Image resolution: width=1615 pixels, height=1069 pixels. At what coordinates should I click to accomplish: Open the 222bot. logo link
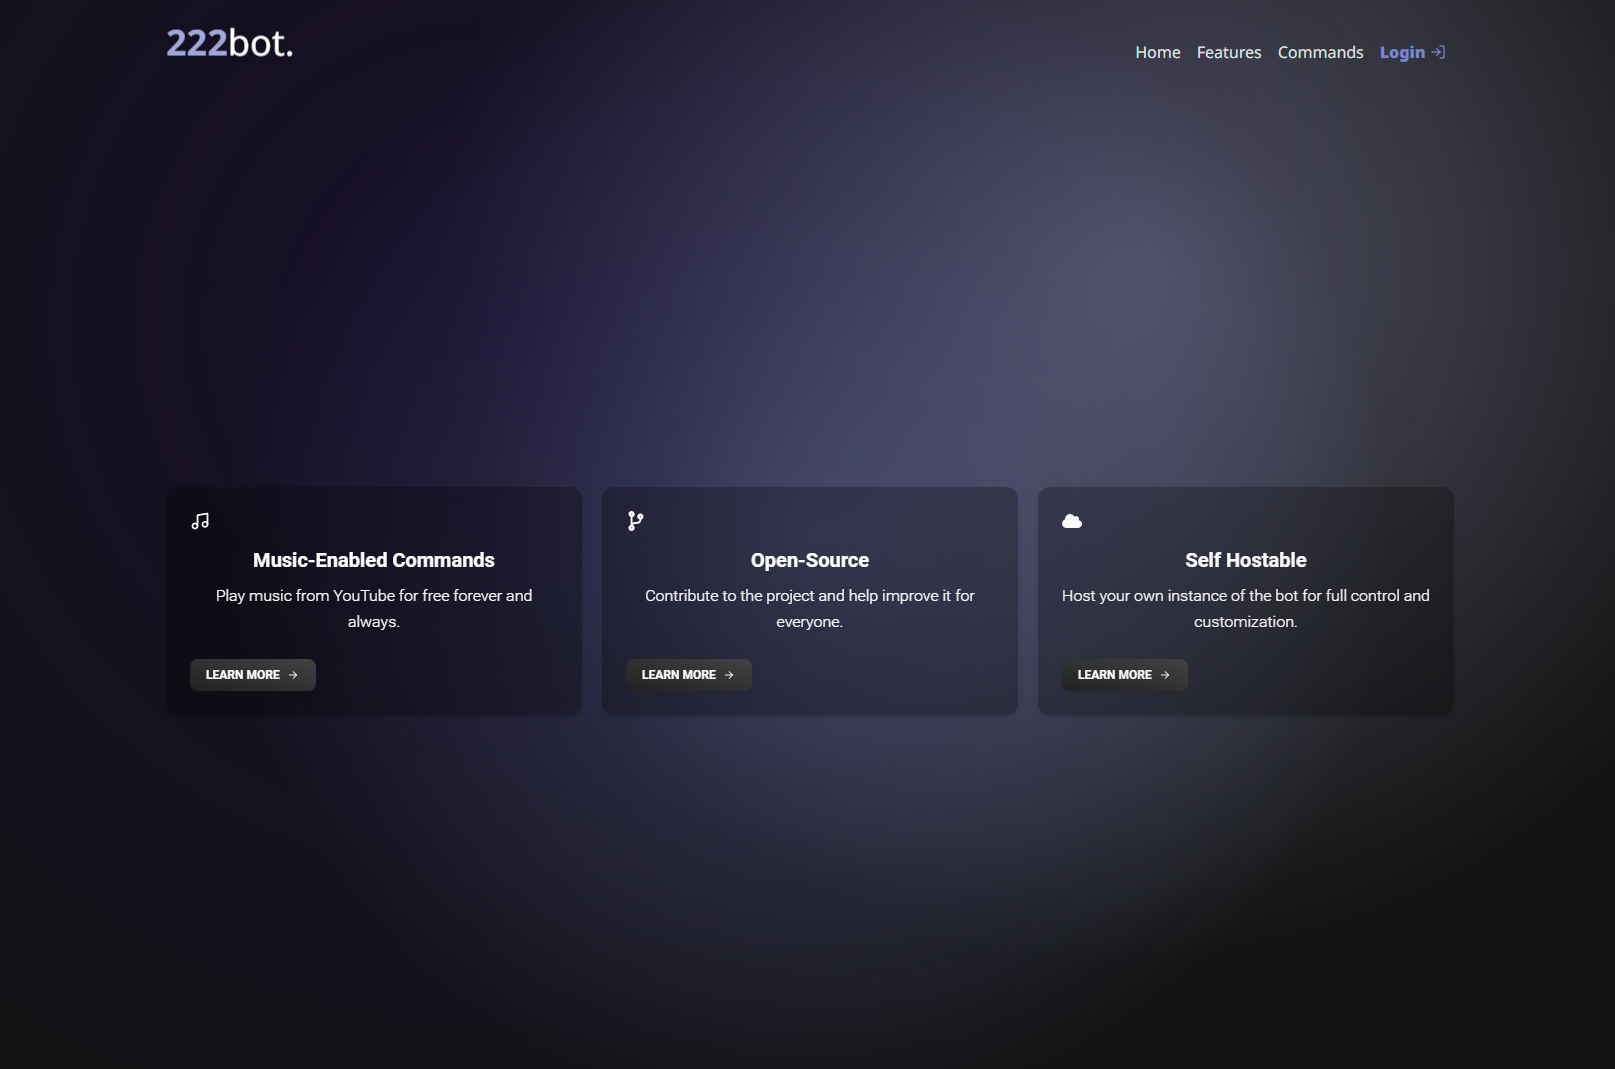pos(230,43)
